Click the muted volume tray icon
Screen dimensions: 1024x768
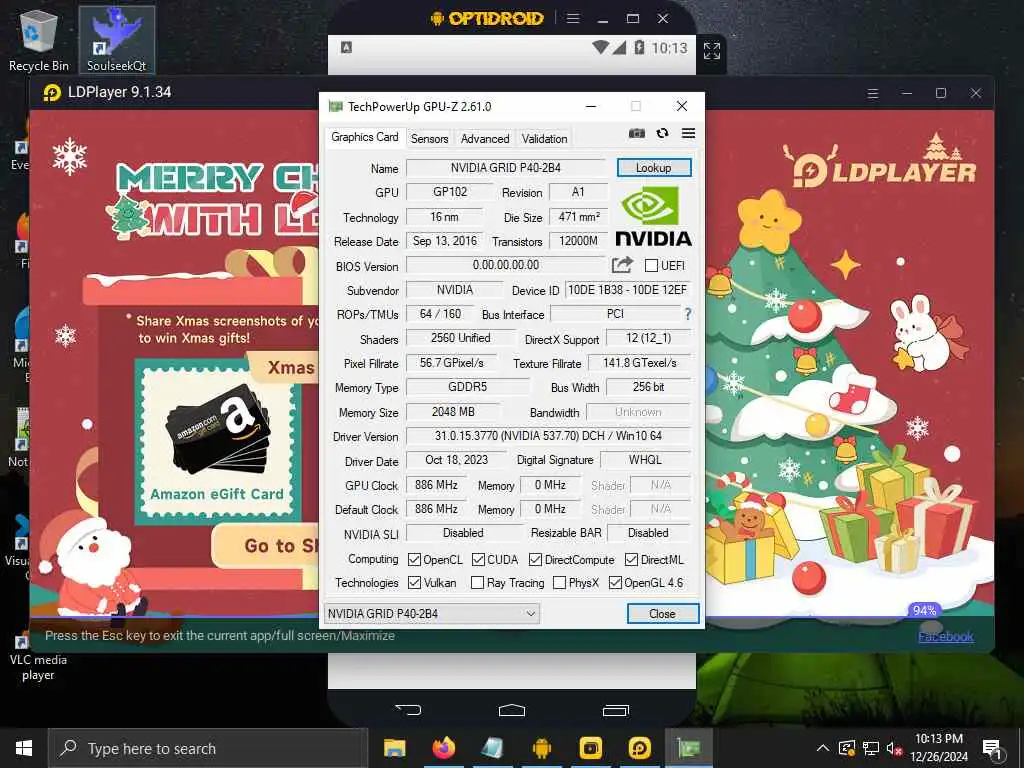coord(894,748)
